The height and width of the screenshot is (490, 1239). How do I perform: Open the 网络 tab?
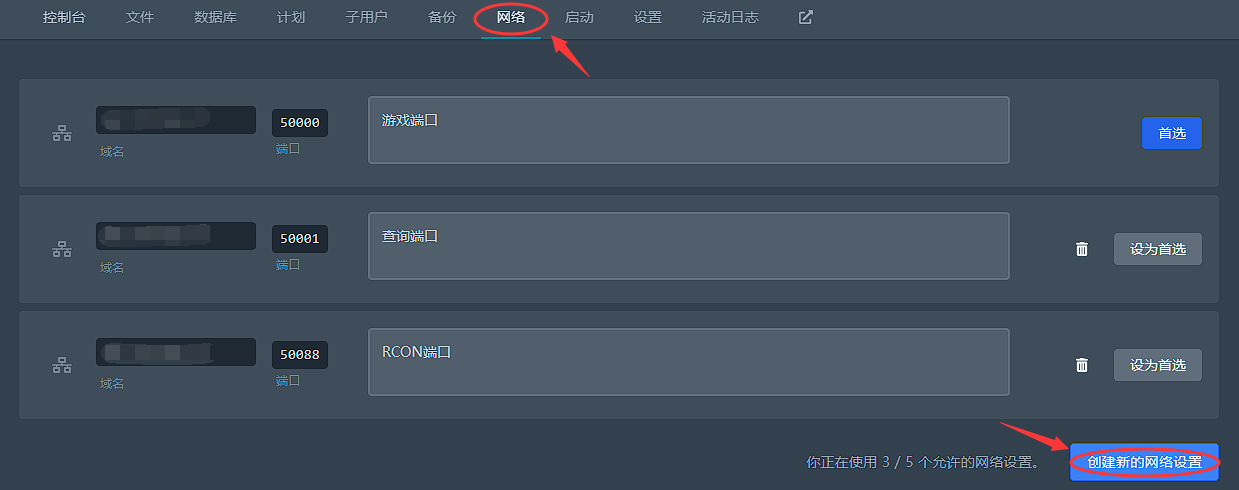(511, 18)
